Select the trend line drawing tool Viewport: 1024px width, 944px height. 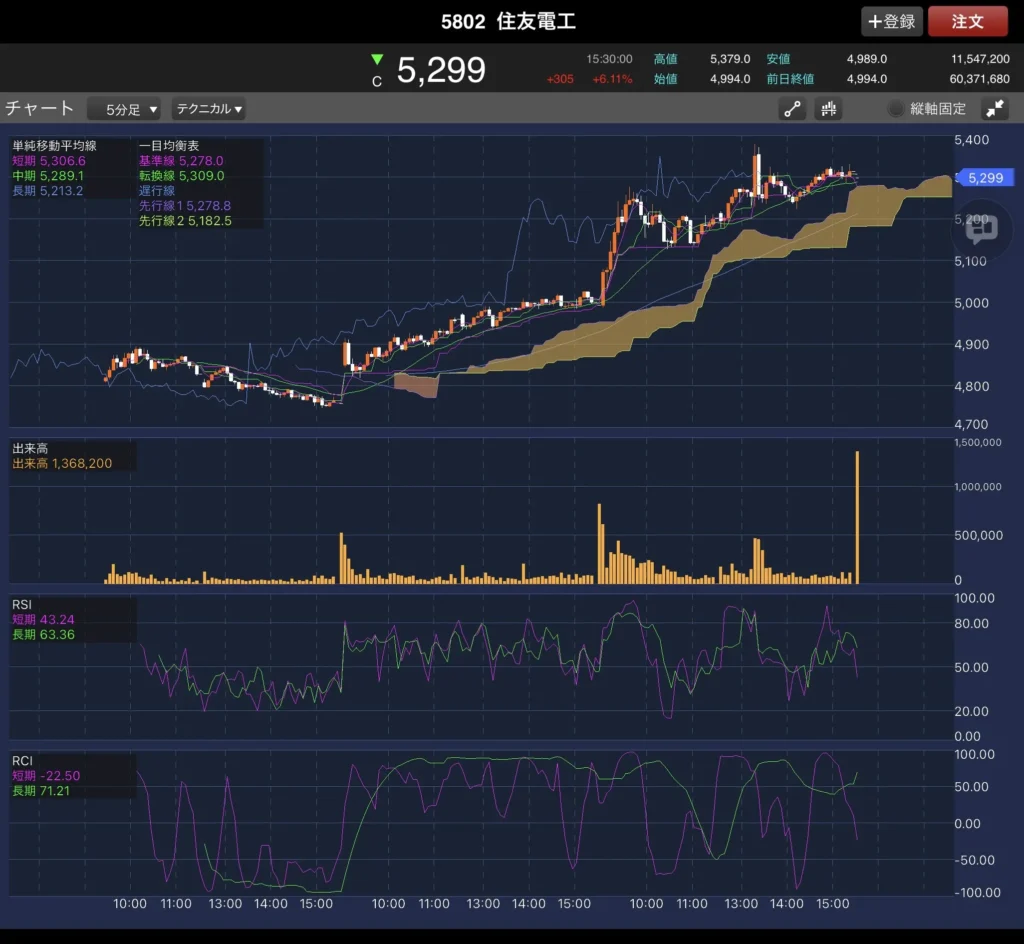(x=793, y=109)
